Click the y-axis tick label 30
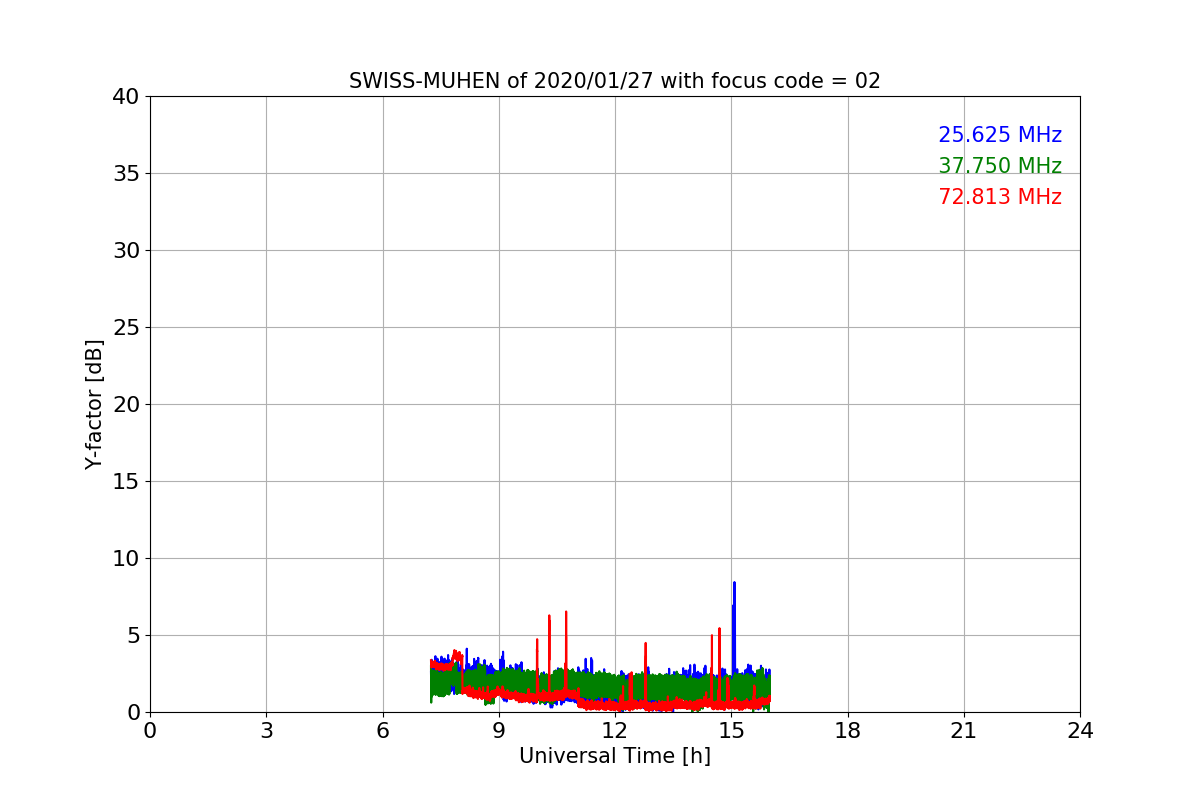Viewport: 1200px width, 800px height. 126,251
